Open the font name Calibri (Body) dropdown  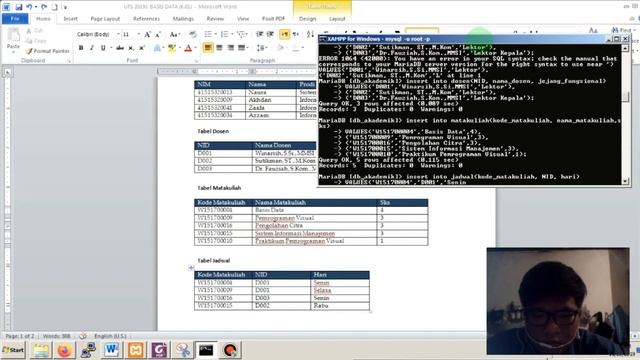click(x=118, y=34)
